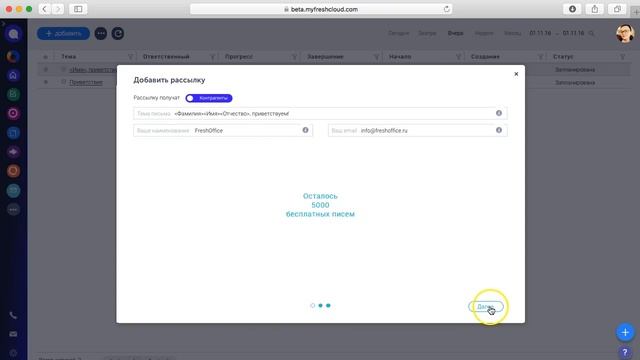Click the Safari address bar
The image size is (640, 360).
321,9
